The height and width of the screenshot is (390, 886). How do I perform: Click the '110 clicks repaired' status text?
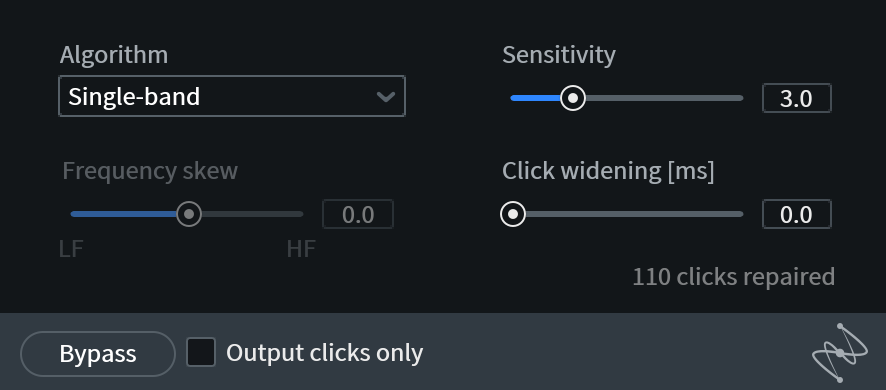pyautogui.click(x=733, y=277)
